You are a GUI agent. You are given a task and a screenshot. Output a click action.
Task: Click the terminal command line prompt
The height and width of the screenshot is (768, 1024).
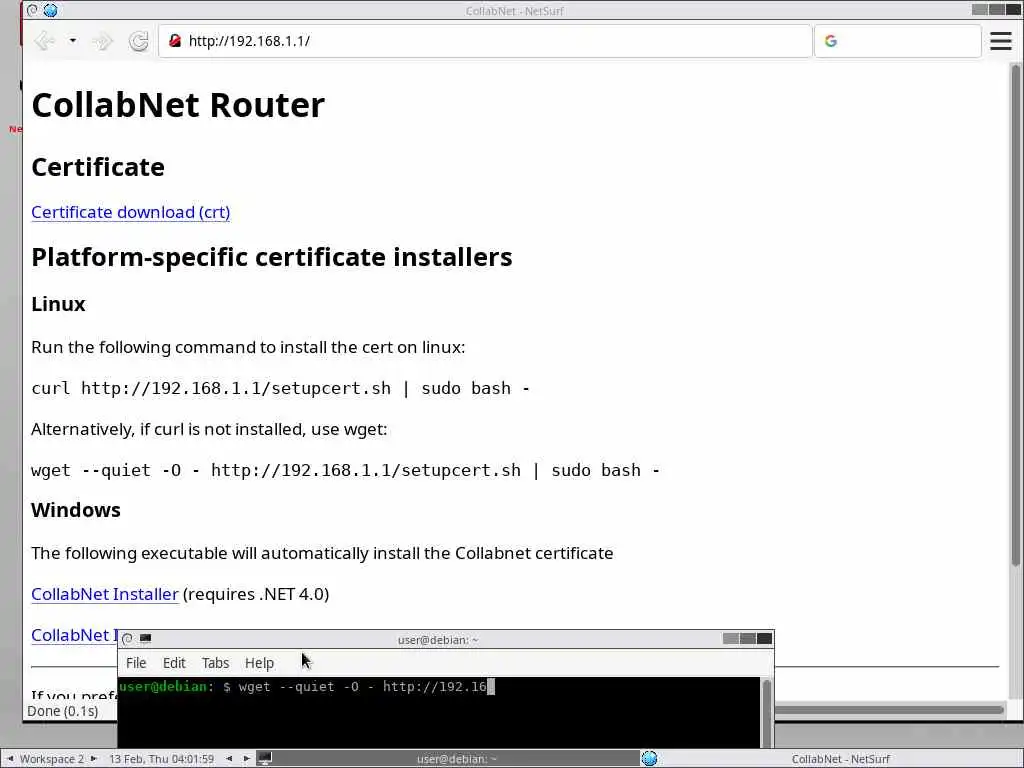tap(307, 686)
